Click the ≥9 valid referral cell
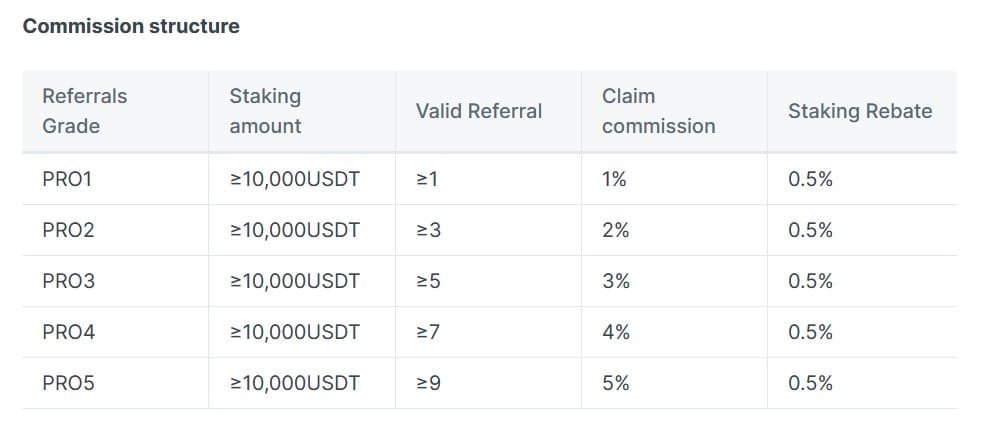Image resolution: width=996 pixels, height=425 pixels. (x=428, y=383)
